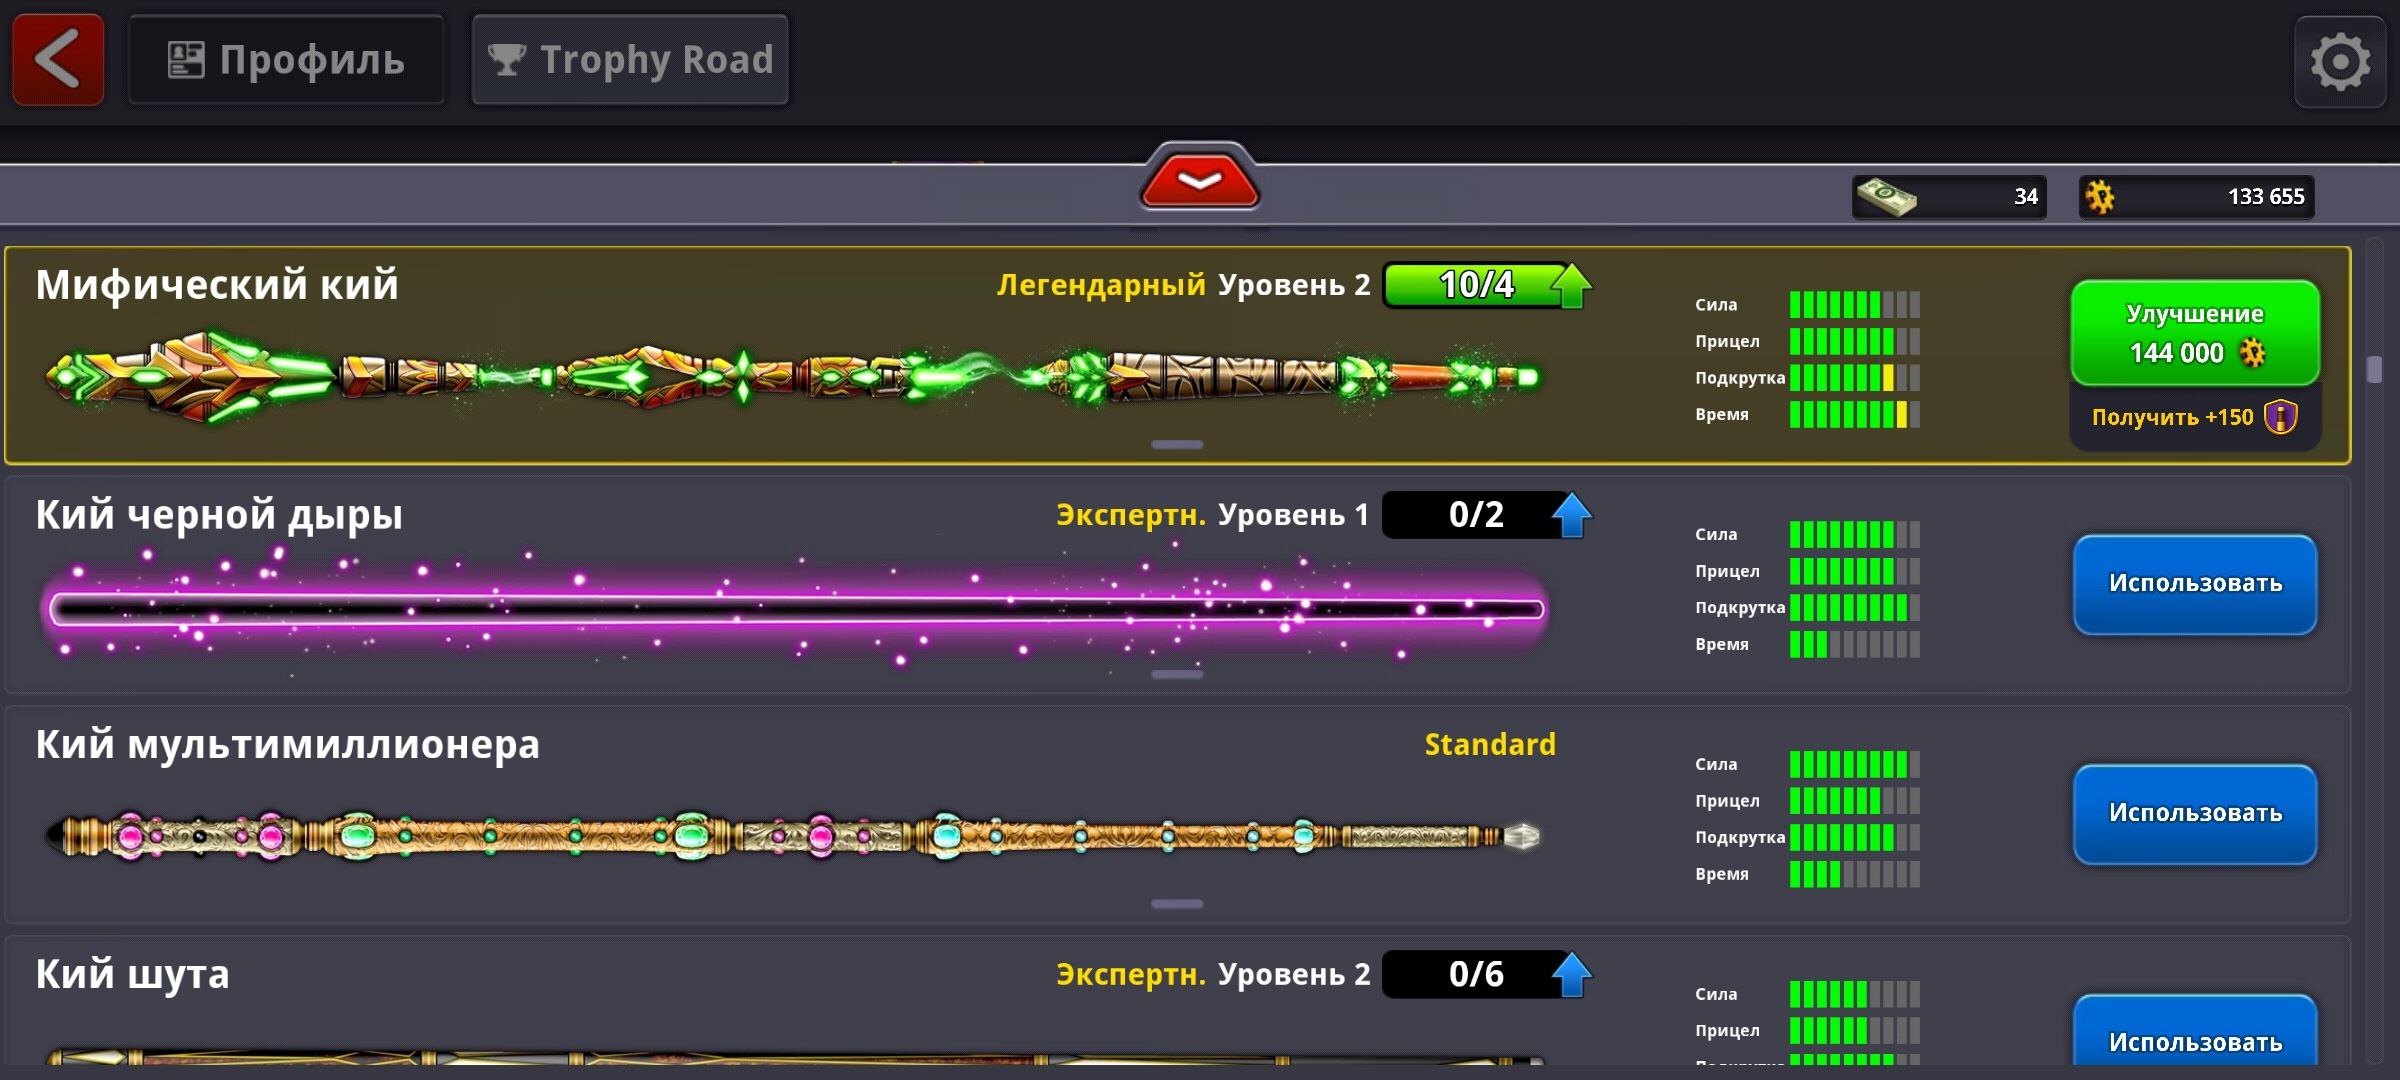Image resolution: width=2400 pixels, height=1080 pixels.
Task: Use the Кий мультимиллионера cue
Action: click(x=2195, y=814)
